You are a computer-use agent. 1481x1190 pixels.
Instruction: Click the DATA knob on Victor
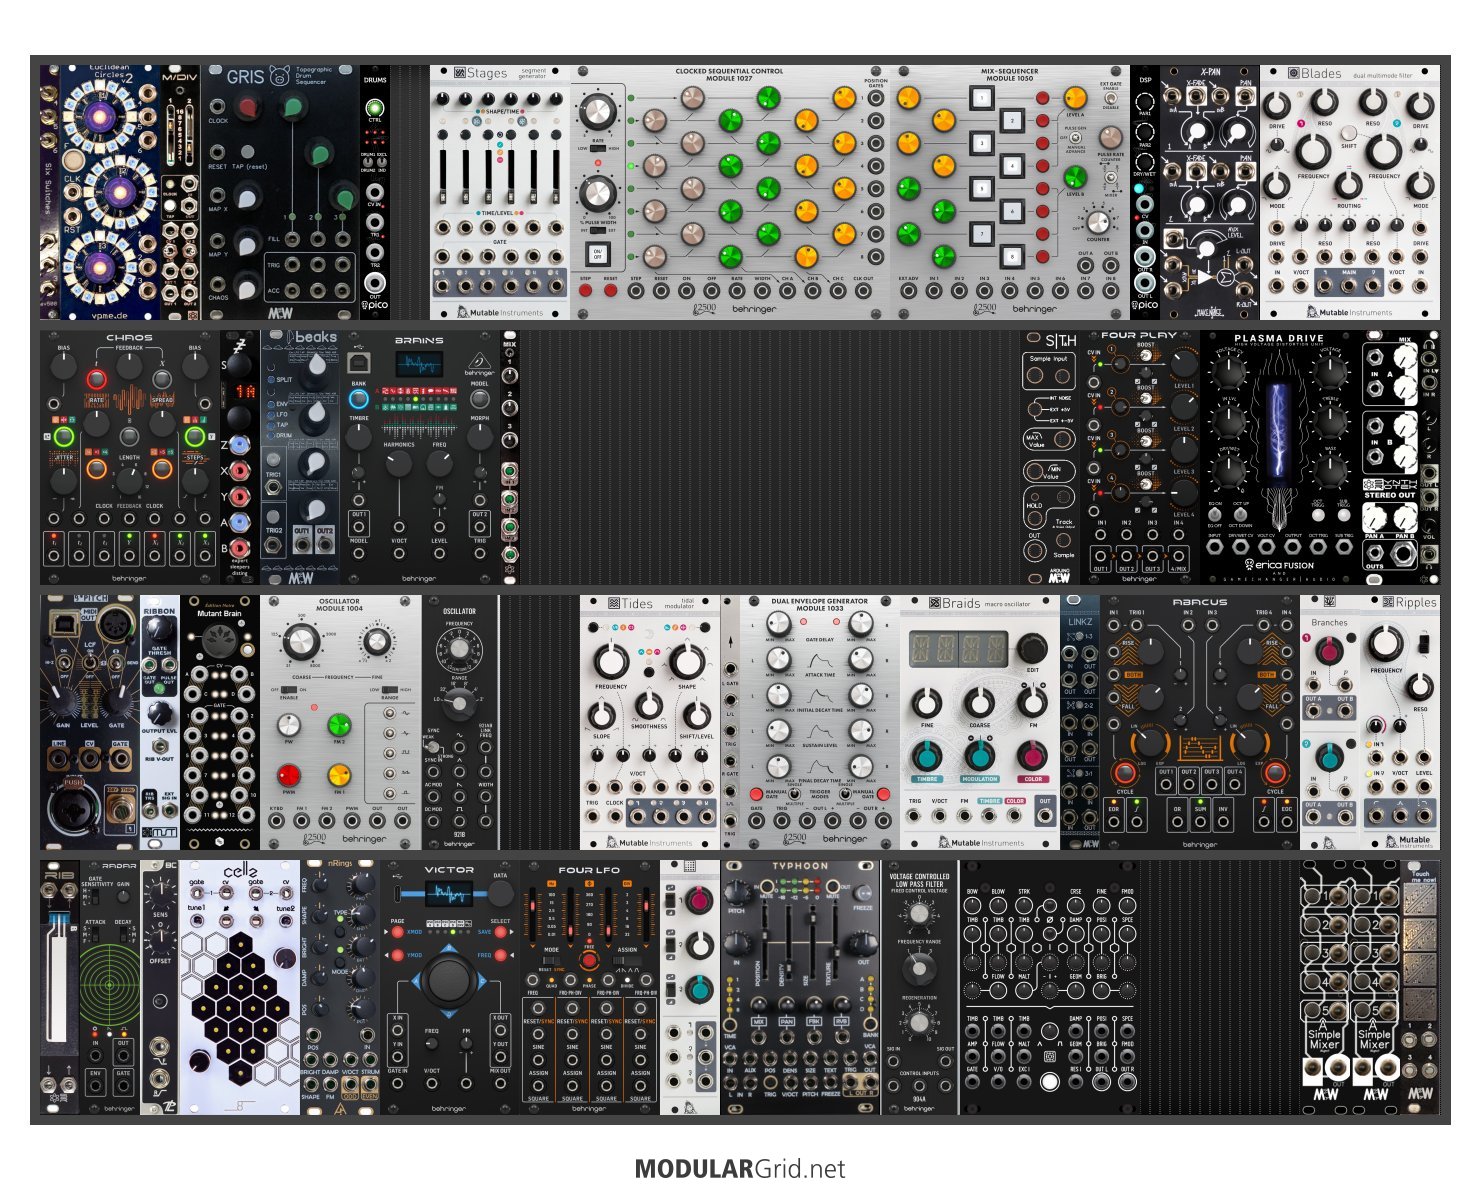(500, 894)
